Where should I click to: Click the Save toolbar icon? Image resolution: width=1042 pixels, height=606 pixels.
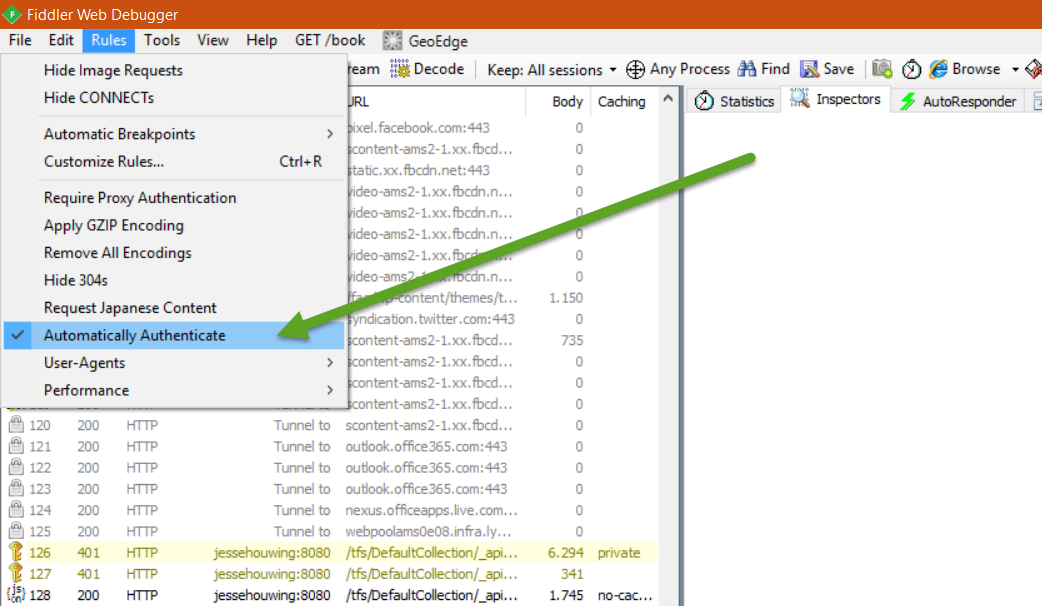click(809, 69)
